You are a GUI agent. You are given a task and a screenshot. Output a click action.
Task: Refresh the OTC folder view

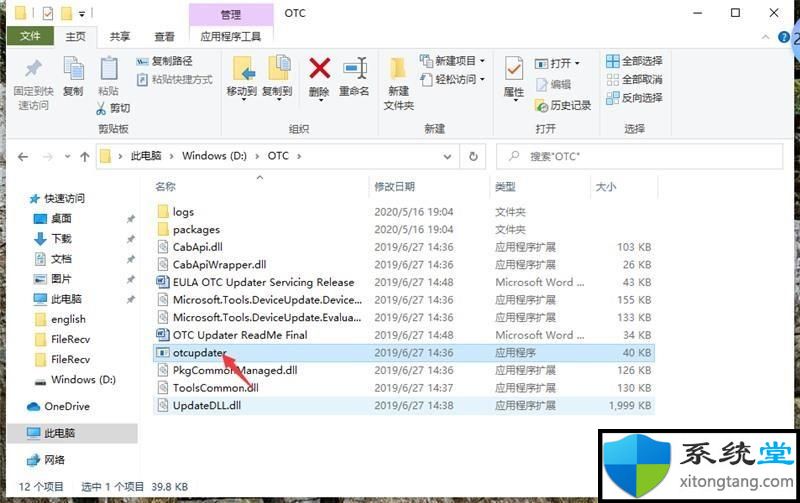(473, 157)
